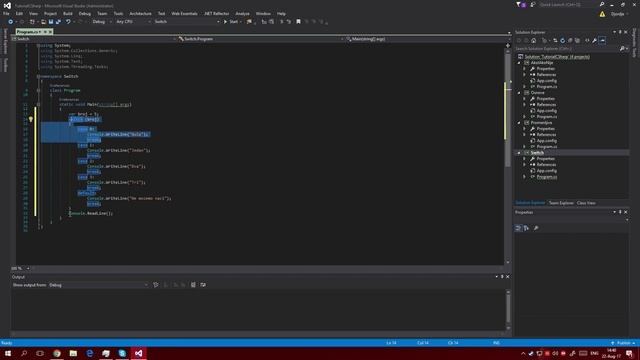Open the Any CPU platform dropdown
Image resolution: width=640 pixels, height=360 pixels.
(x=133, y=22)
